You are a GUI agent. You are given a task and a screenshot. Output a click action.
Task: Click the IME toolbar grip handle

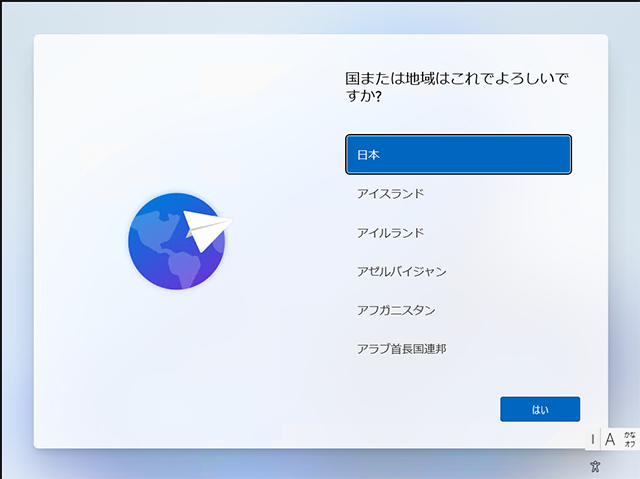(x=593, y=439)
